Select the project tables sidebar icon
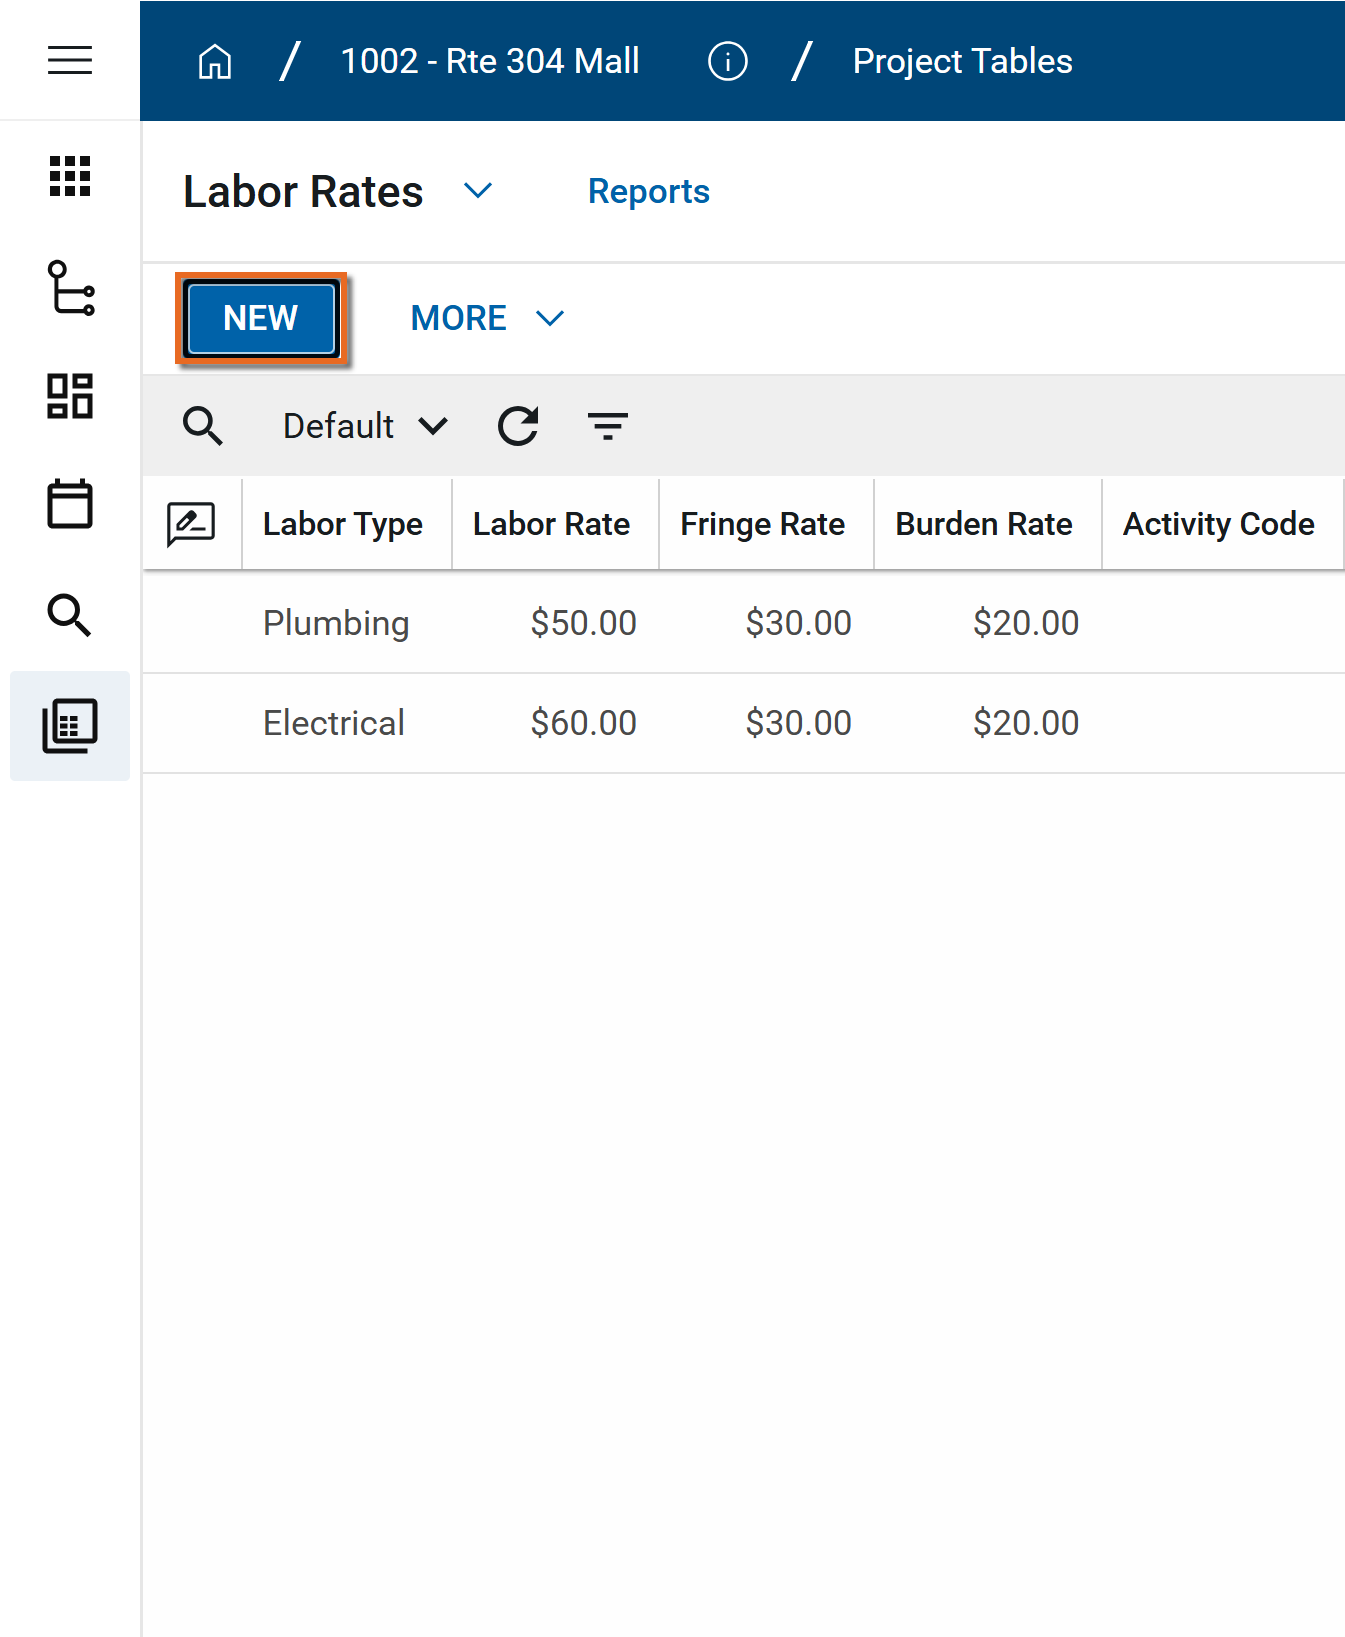This screenshot has height=1637, width=1345. point(70,726)
